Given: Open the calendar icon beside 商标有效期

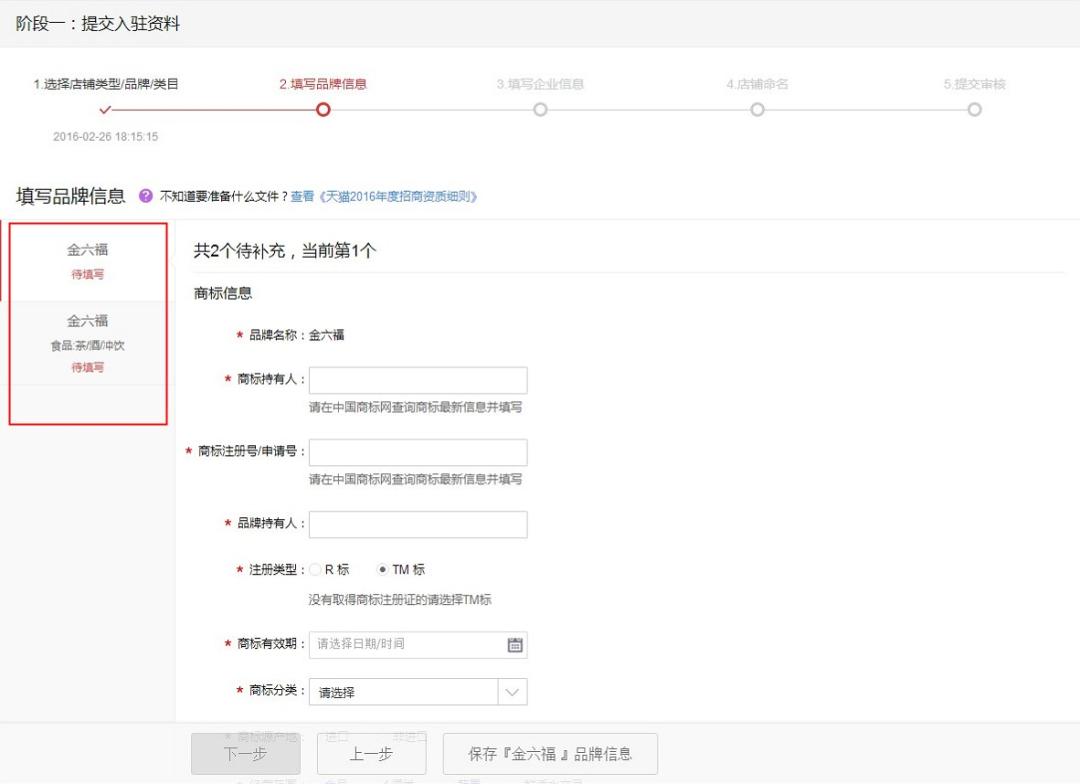Looking at the screenshot, I should click(514, 644).
